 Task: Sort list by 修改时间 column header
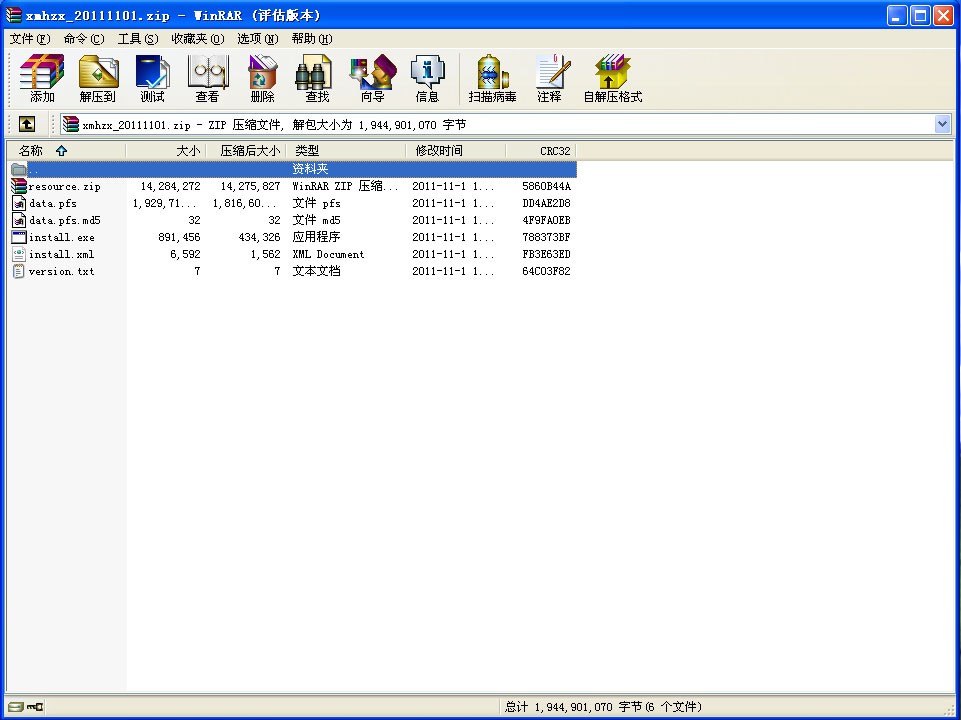click(x=439, y=151)
